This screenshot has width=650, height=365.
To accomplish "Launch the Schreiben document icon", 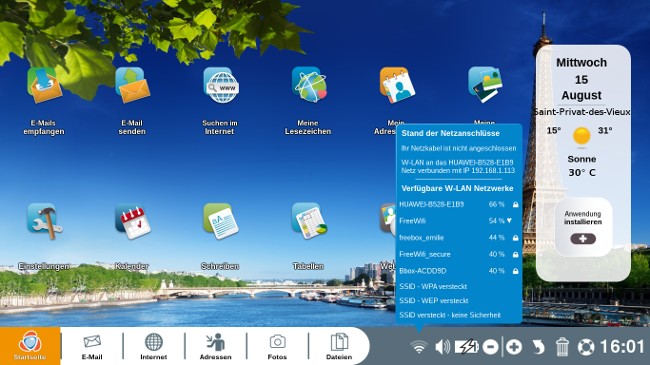I will [x=221, y=221].
